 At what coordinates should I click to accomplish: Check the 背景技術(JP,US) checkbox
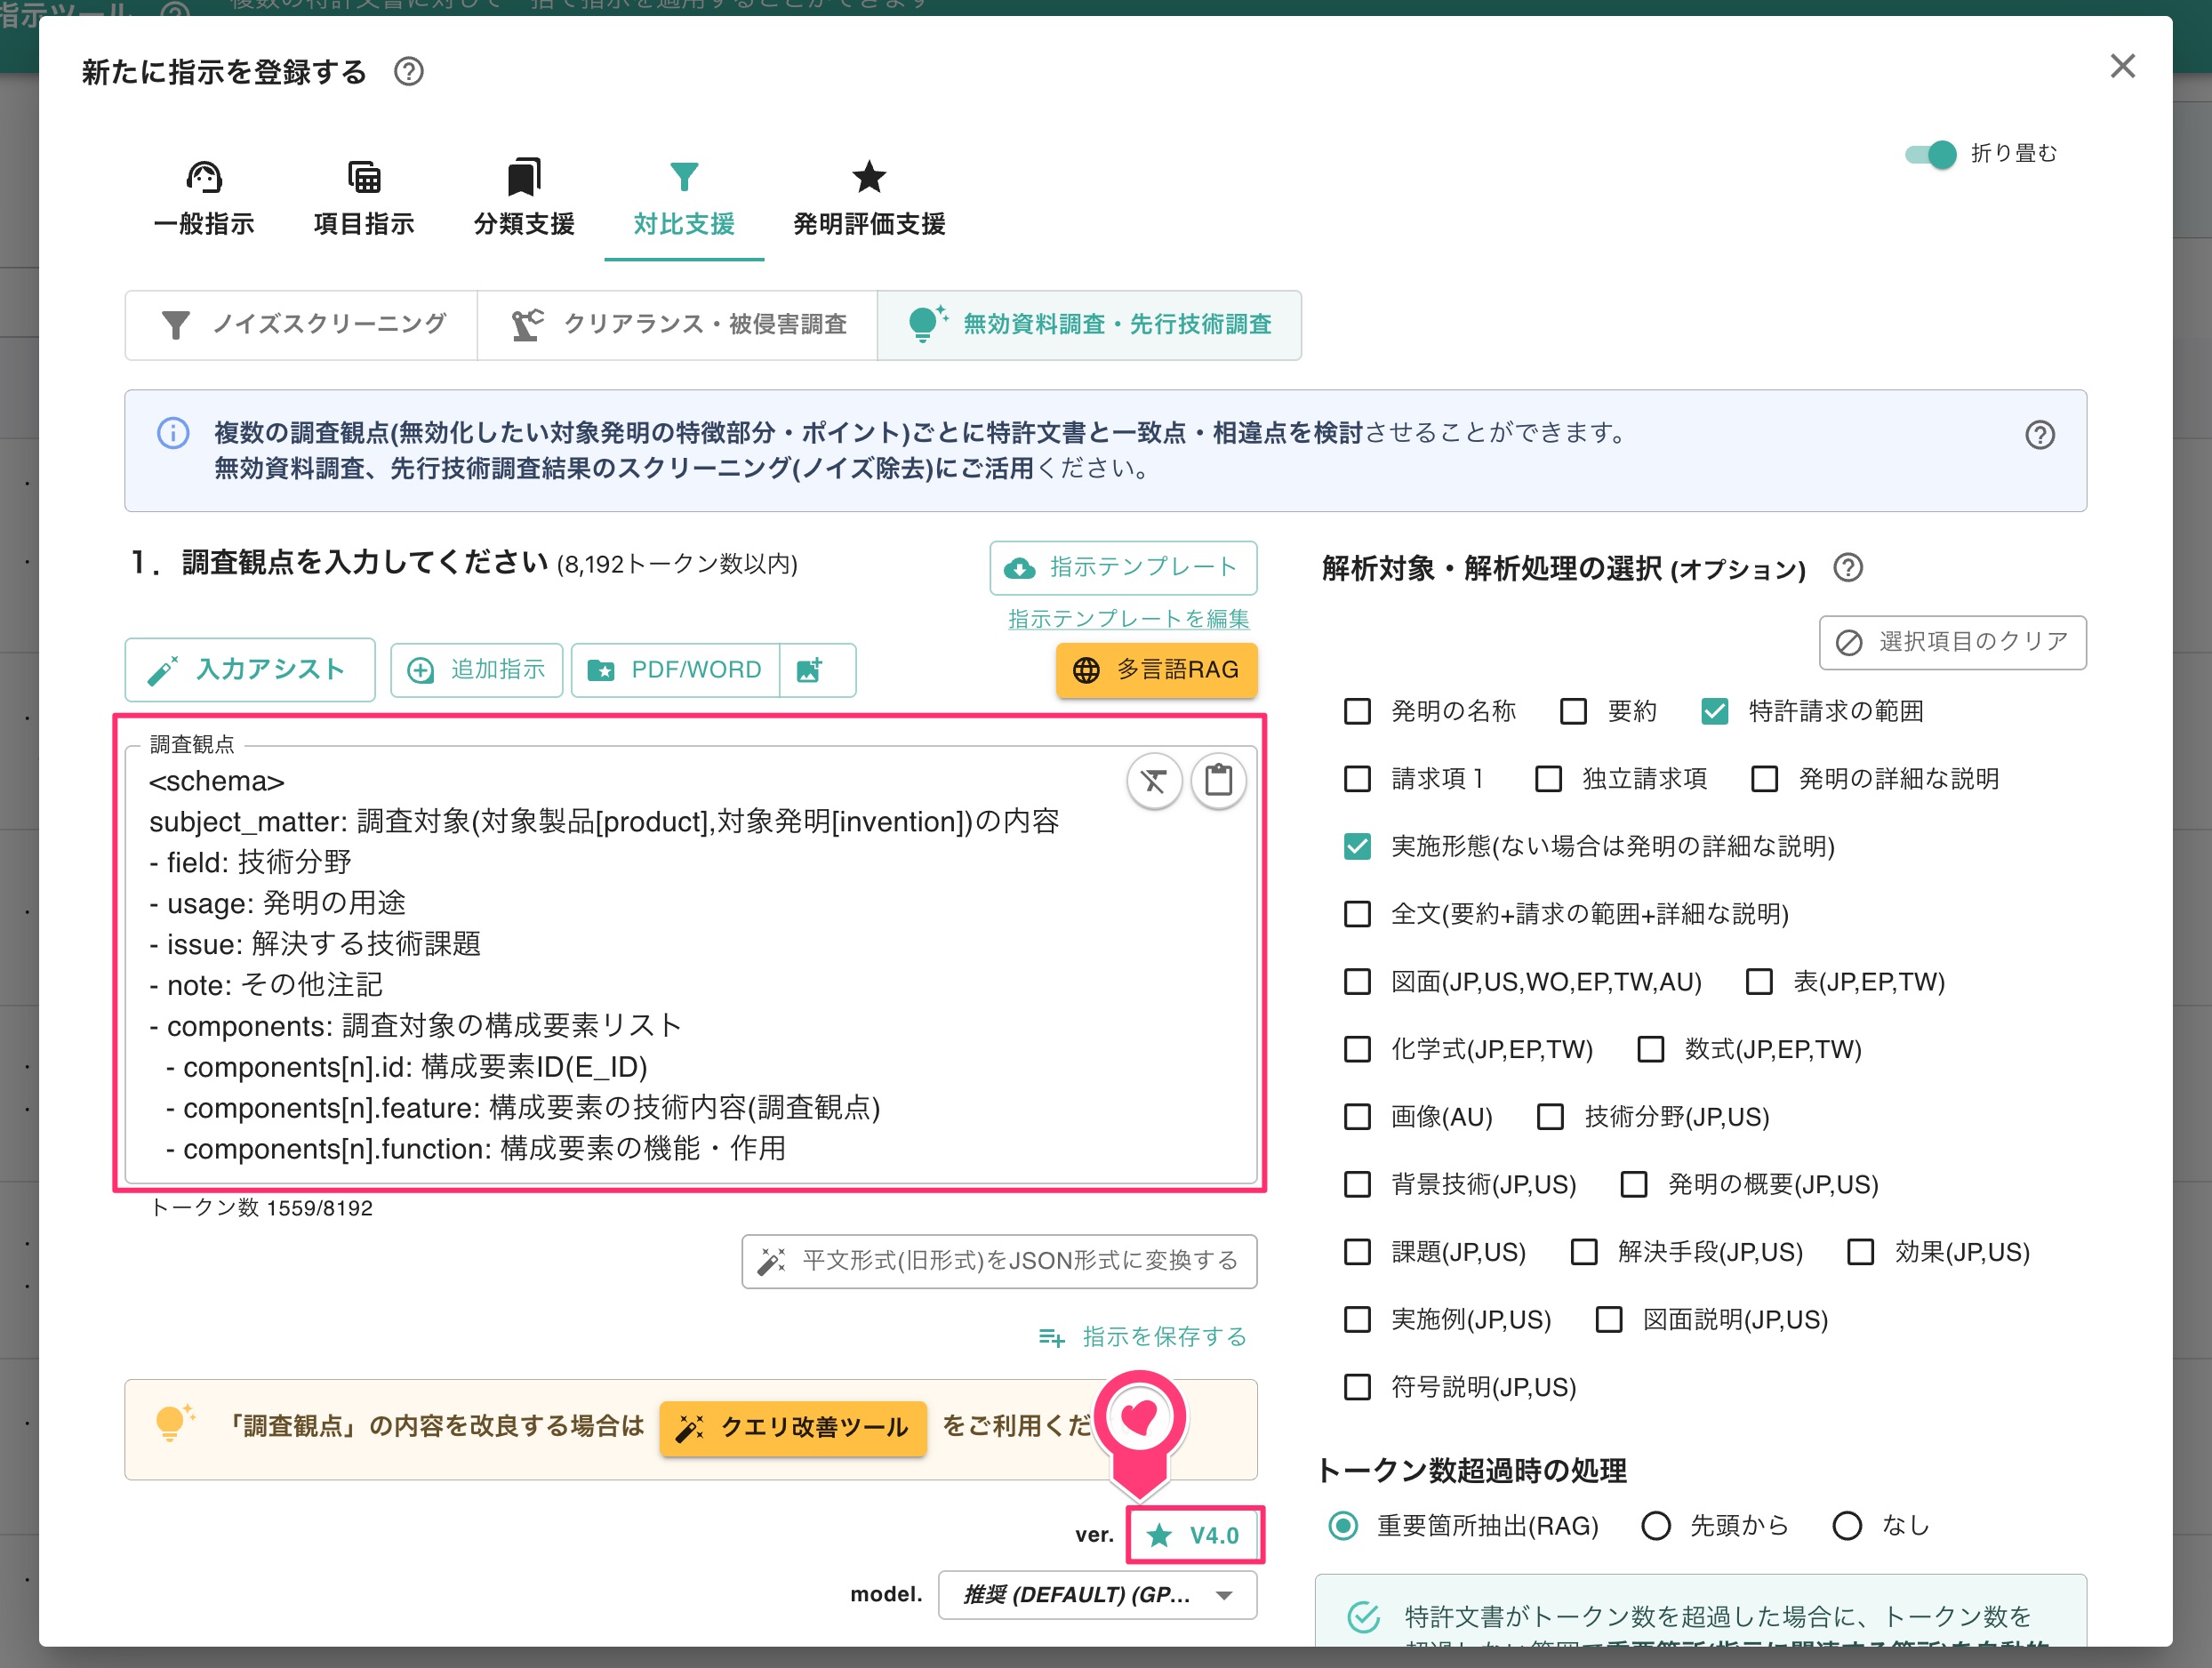point(1357,1185)
